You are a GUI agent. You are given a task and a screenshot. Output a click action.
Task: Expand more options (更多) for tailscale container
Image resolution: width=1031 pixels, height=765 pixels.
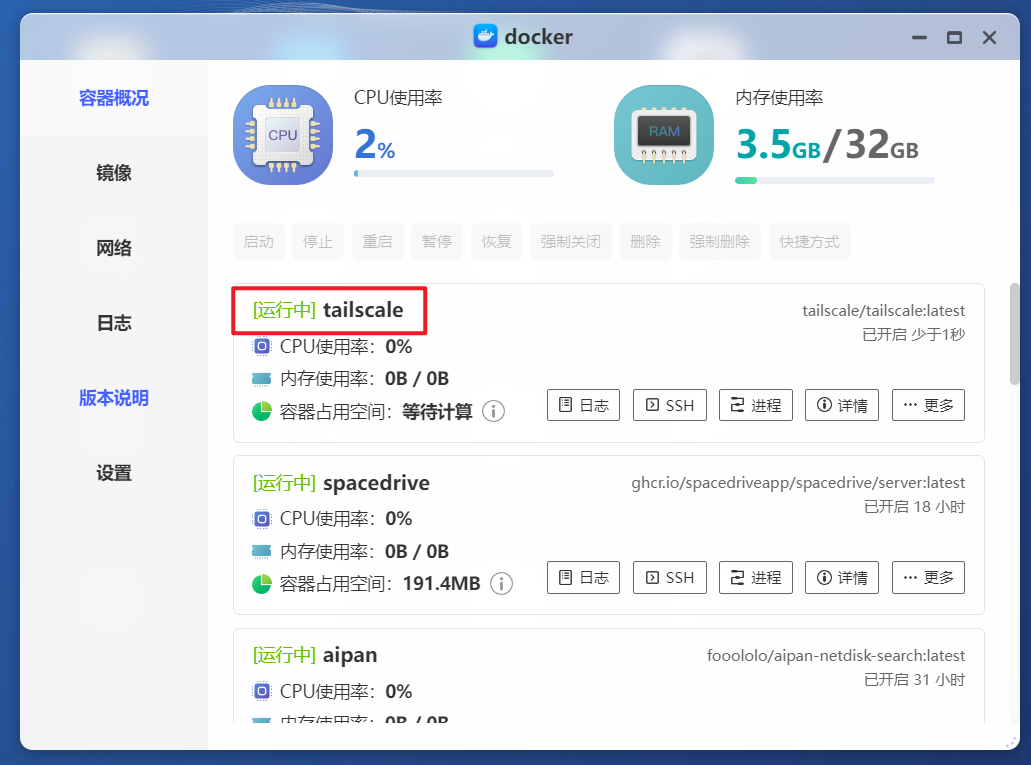click(x=928, y=405)
